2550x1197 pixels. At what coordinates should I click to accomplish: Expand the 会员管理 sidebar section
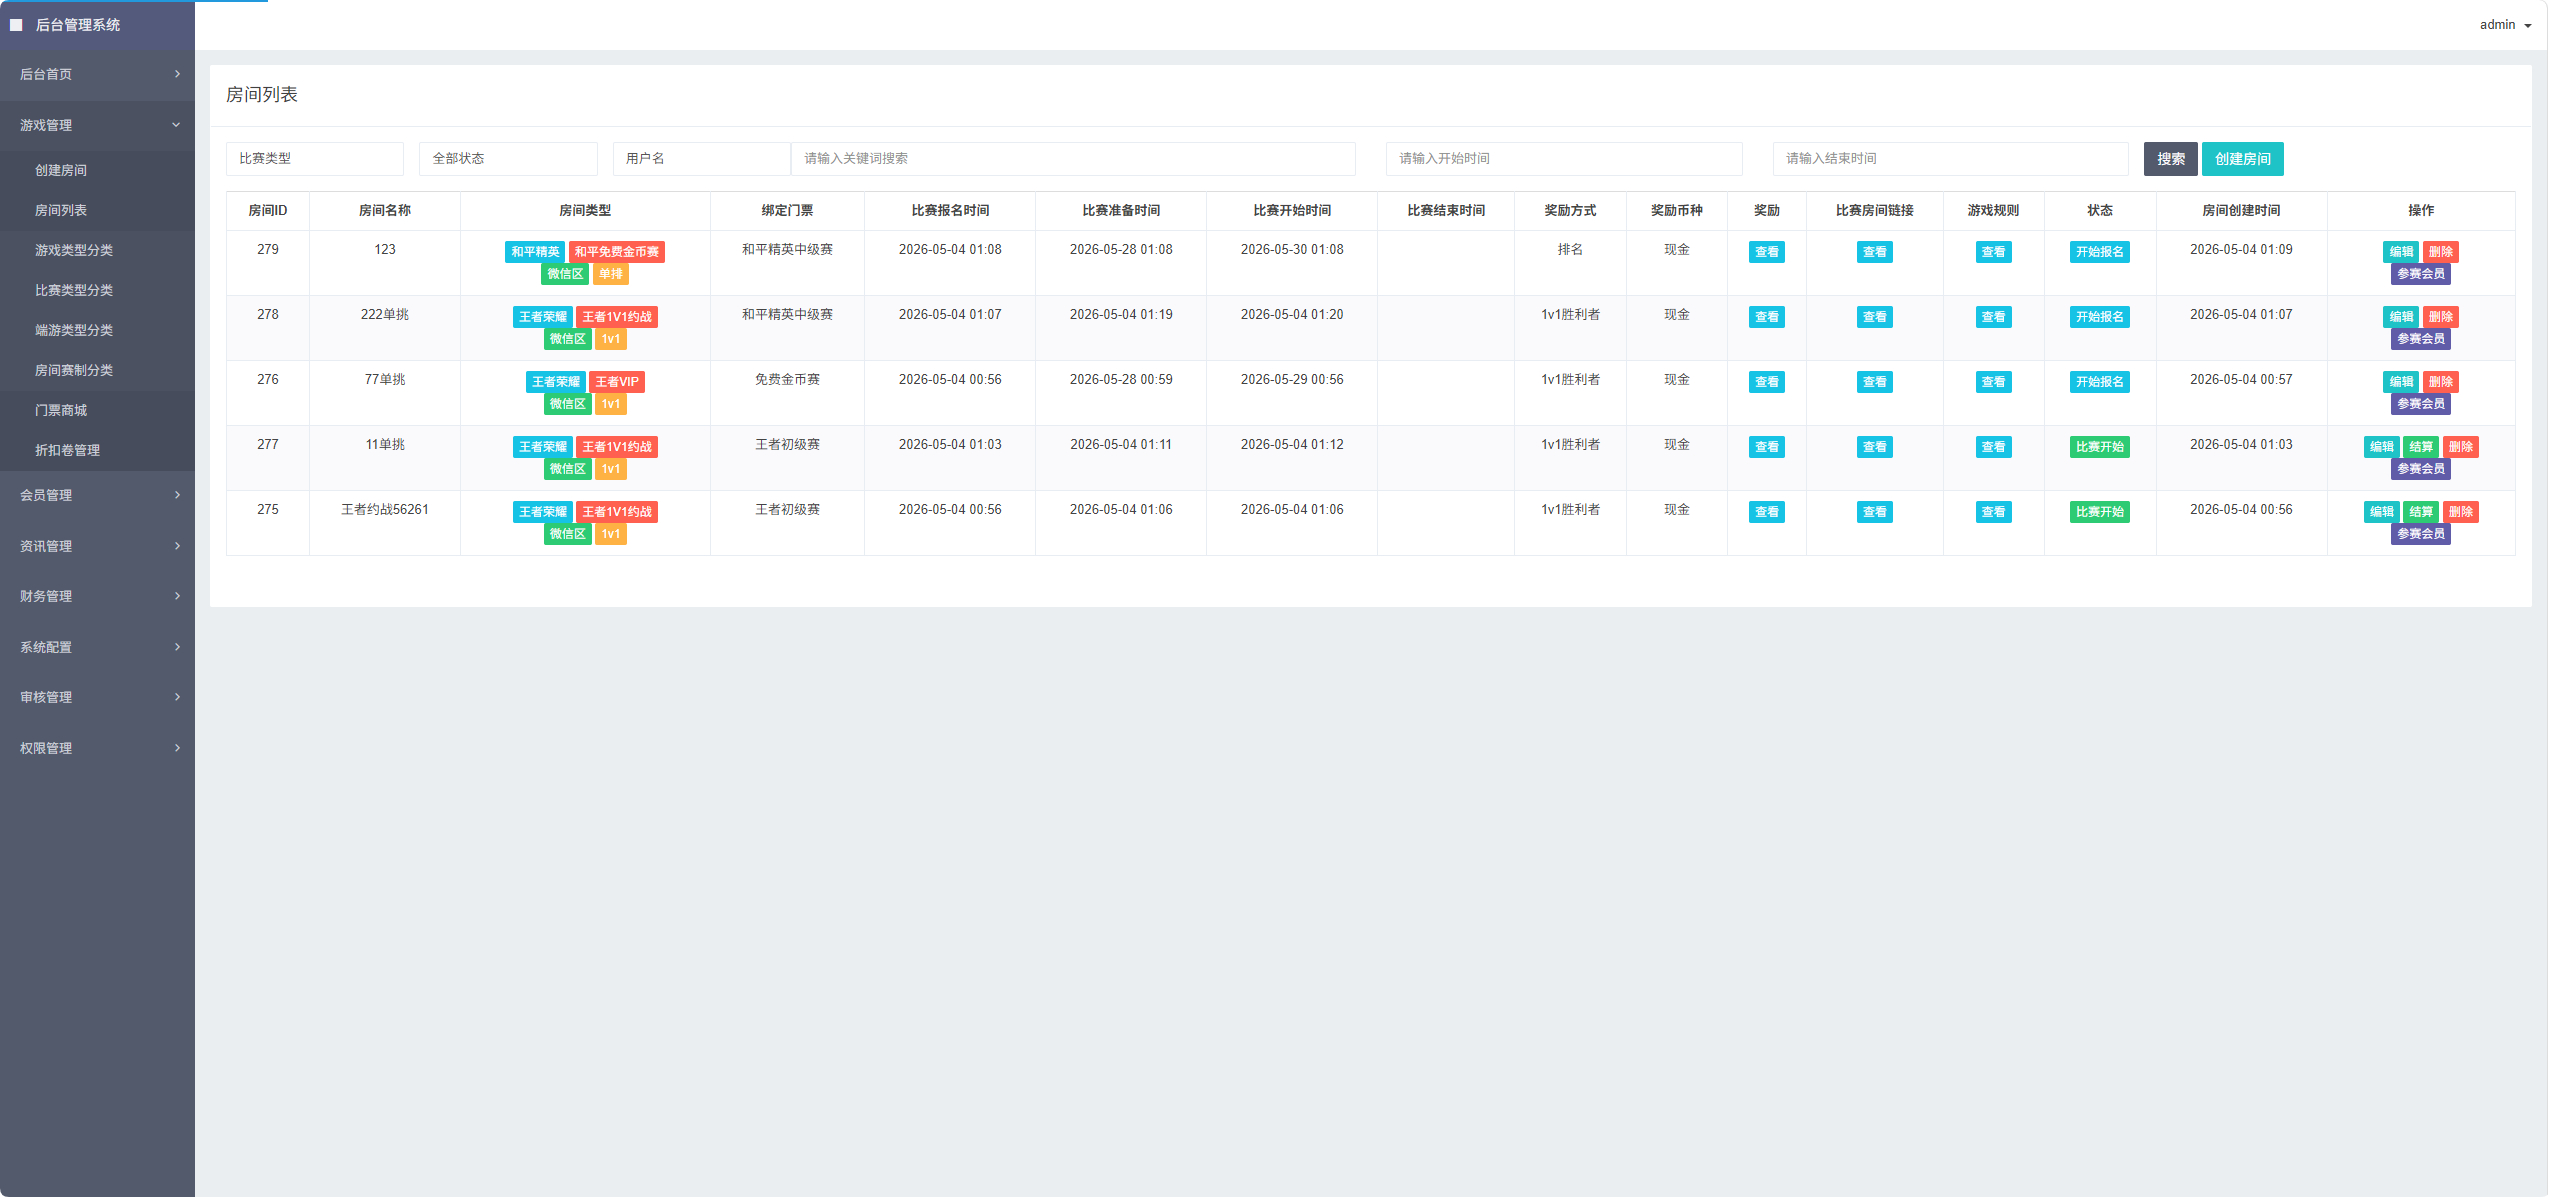pyautogui.click(x=97, y=495)
